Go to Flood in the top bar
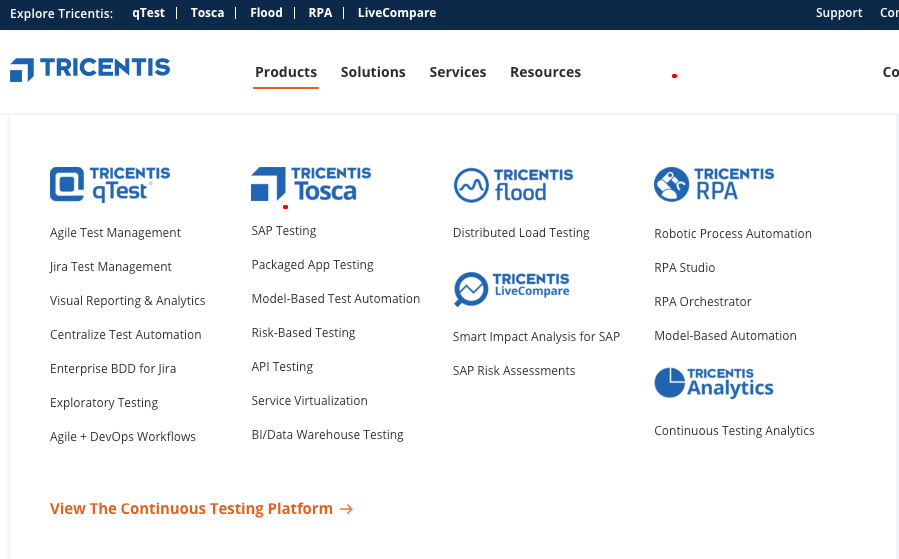This screenshot has width=899, height=559. [266, 13]
